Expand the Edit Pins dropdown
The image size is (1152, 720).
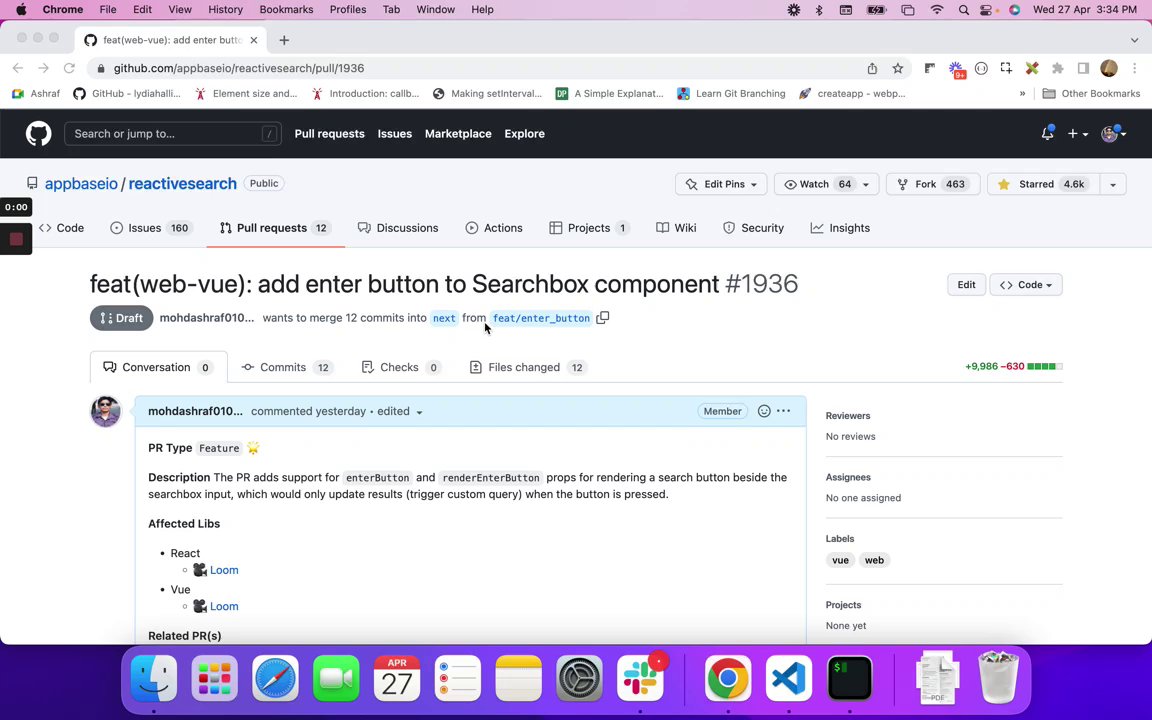(x=721, y=184)
